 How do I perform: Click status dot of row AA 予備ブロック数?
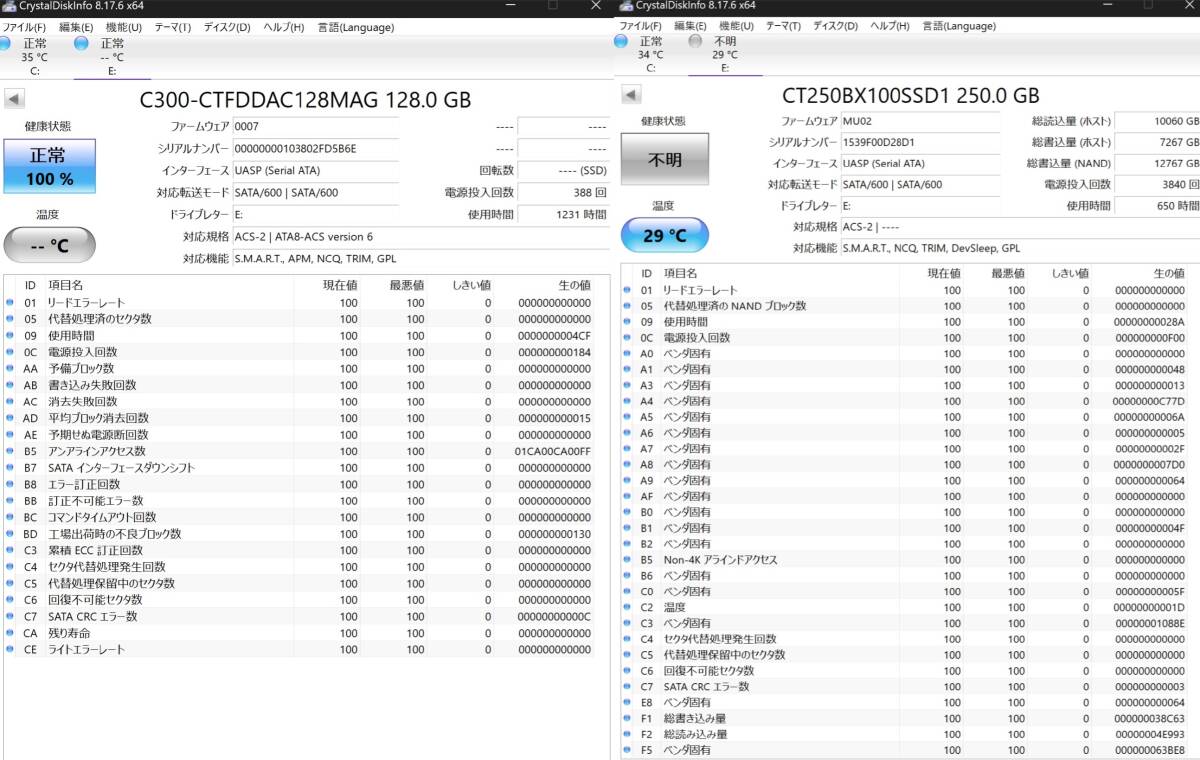point(11,369)
